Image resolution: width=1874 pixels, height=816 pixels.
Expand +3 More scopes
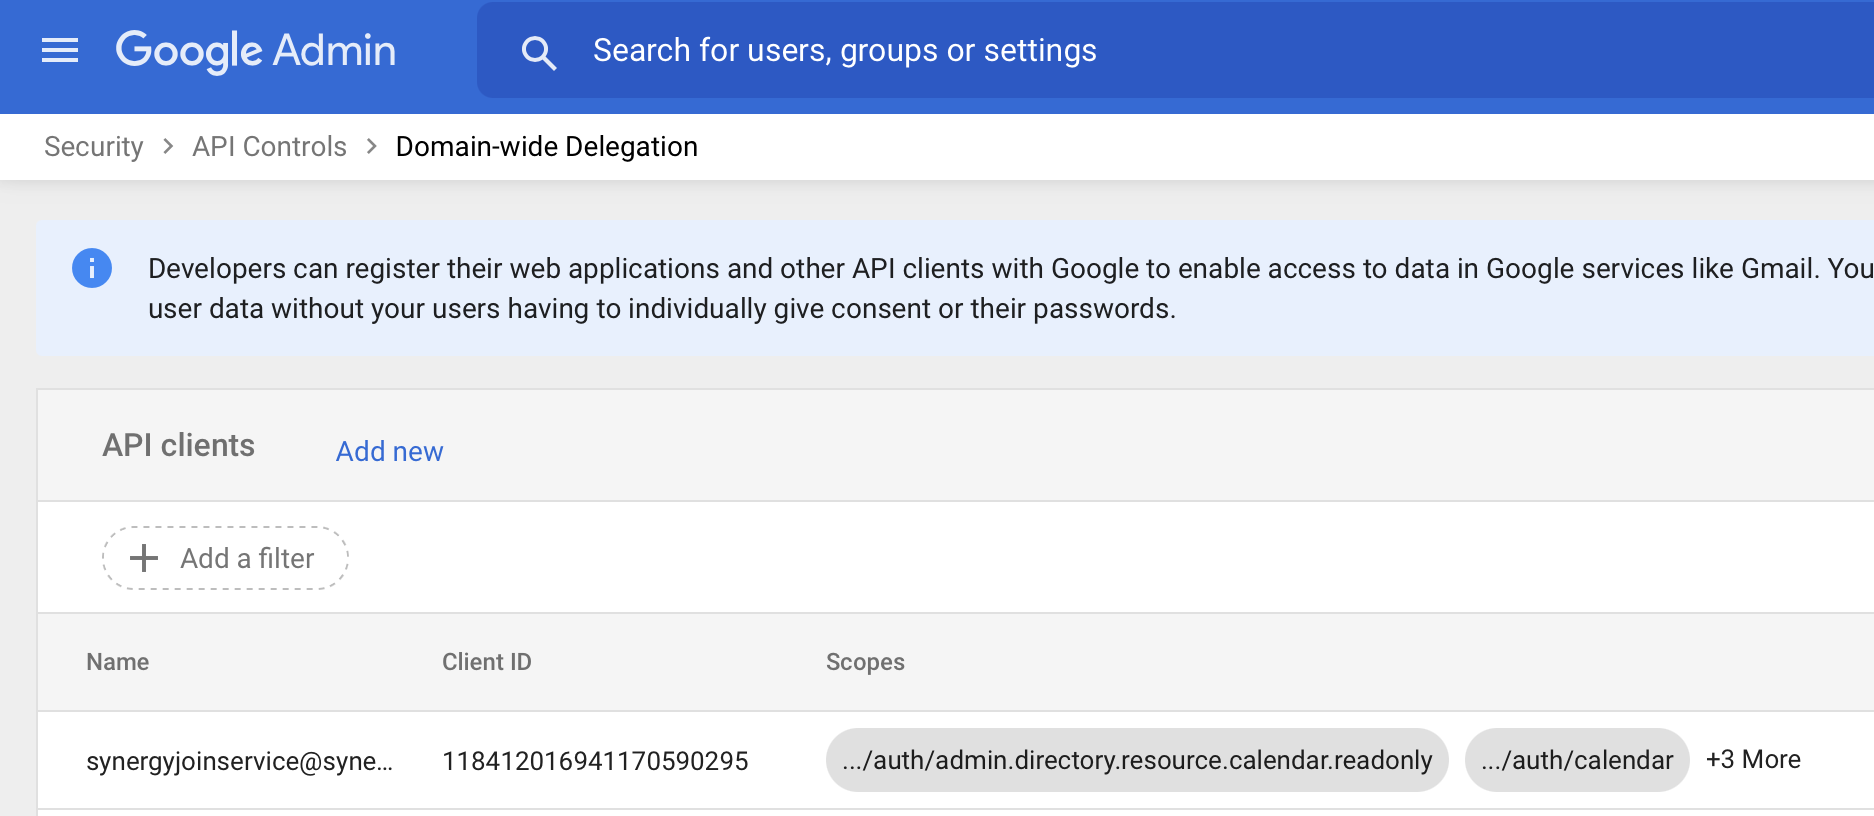[1753, 760]
